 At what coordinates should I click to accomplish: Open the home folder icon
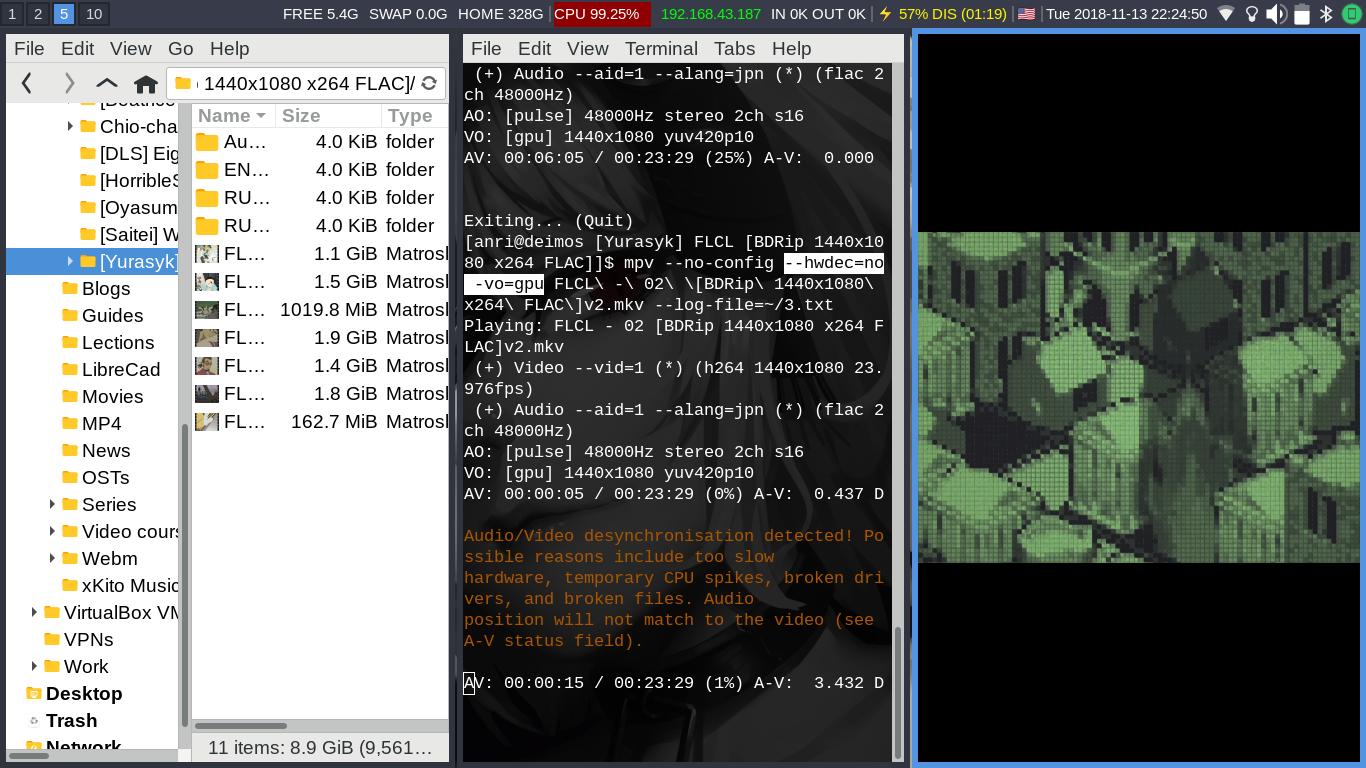[x=146, y=83]
